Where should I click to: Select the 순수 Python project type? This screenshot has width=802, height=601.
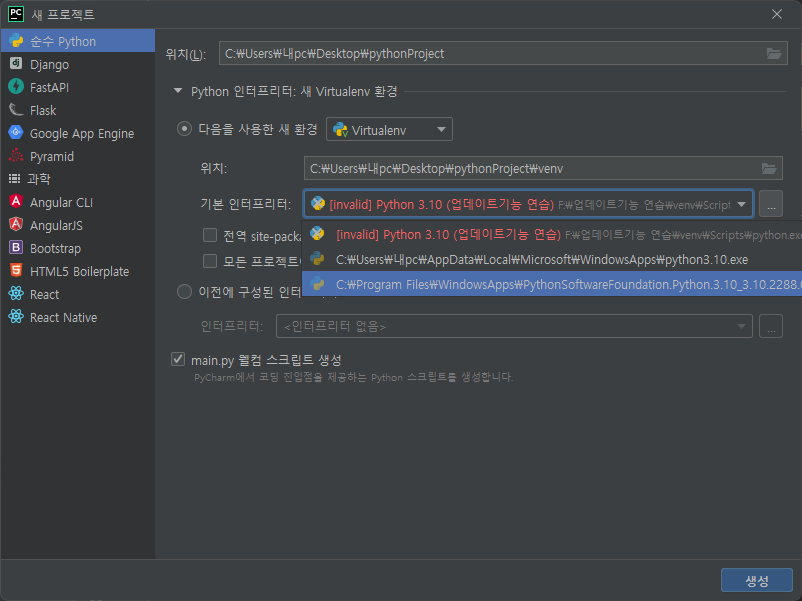78,41
